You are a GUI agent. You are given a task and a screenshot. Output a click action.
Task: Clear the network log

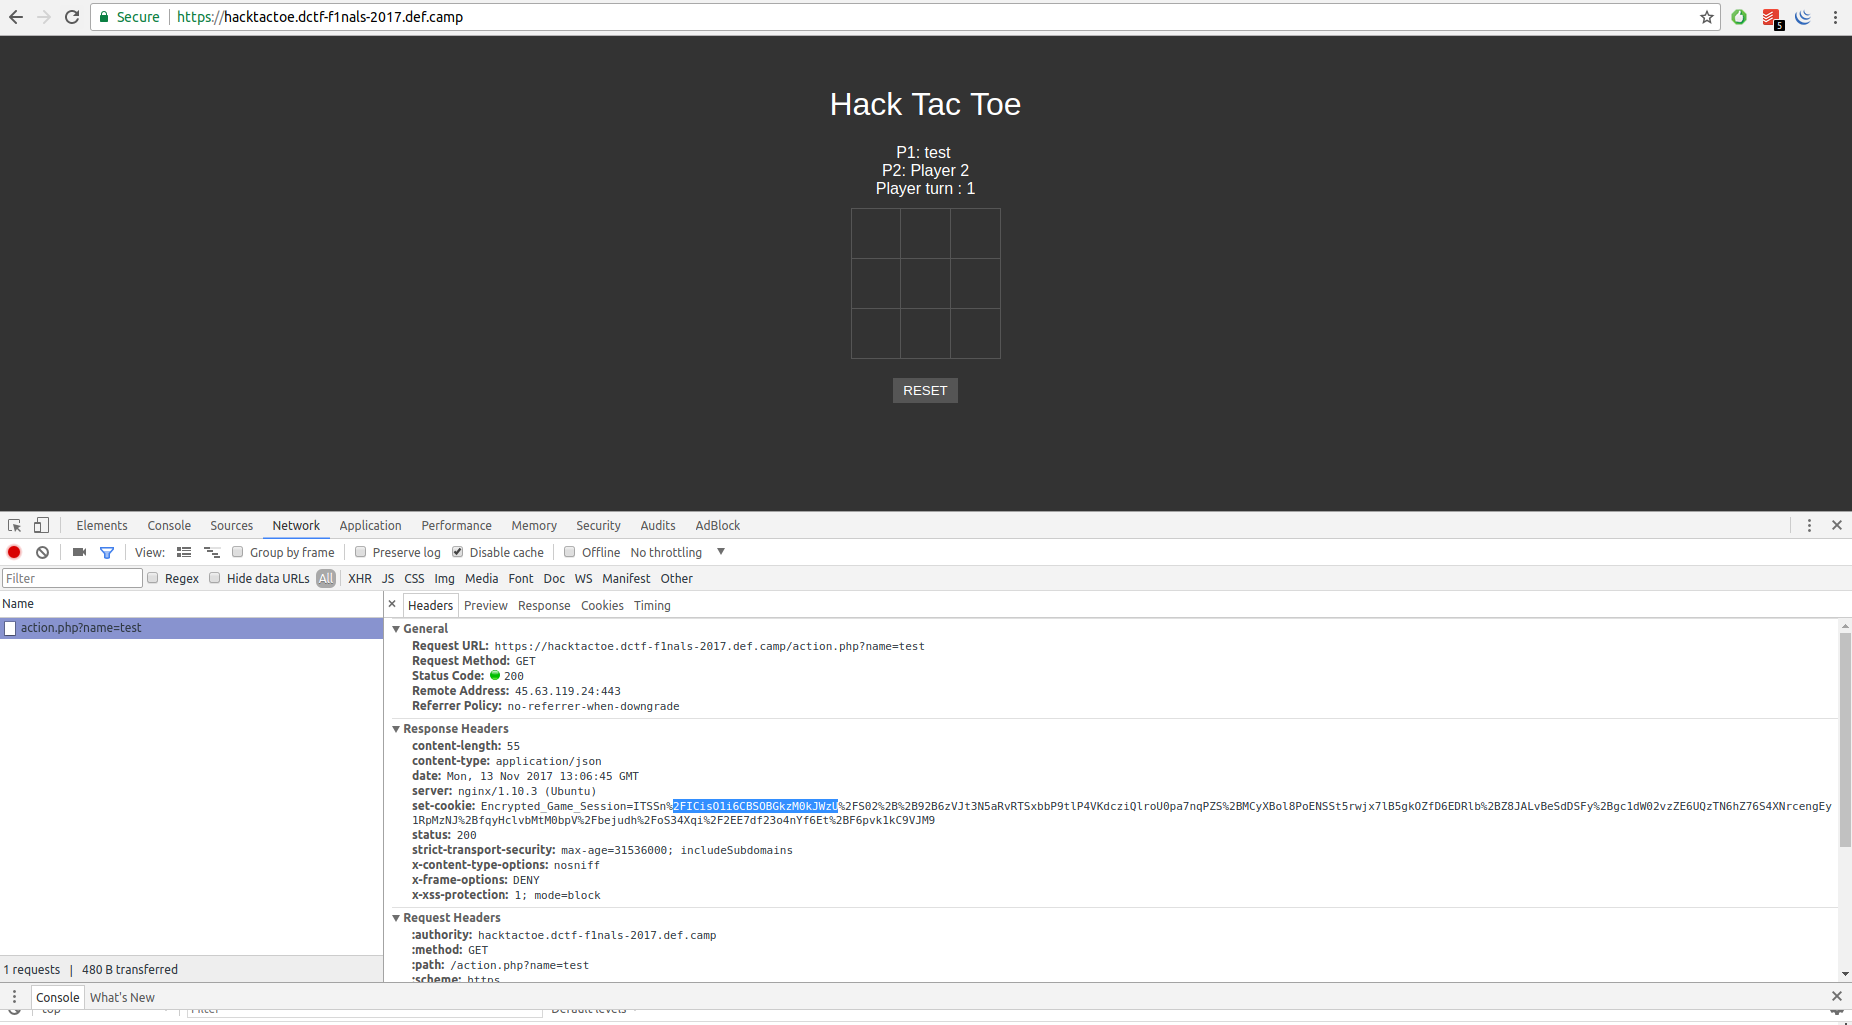coord(42,552)
